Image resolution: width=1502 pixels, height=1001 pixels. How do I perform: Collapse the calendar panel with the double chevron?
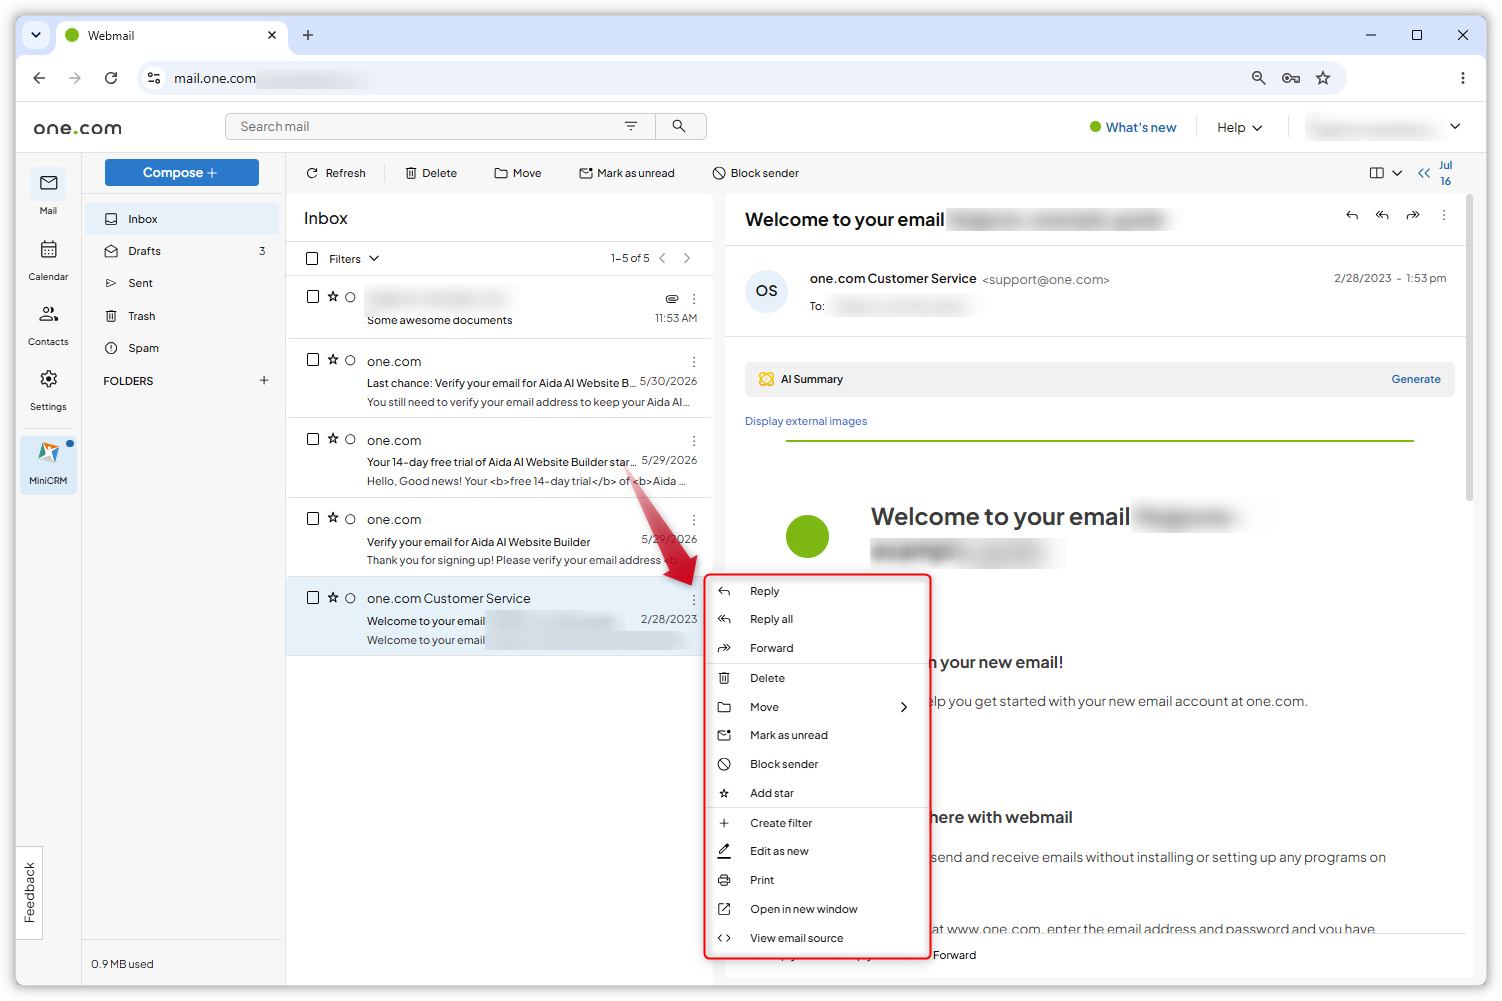[1424, 173]
